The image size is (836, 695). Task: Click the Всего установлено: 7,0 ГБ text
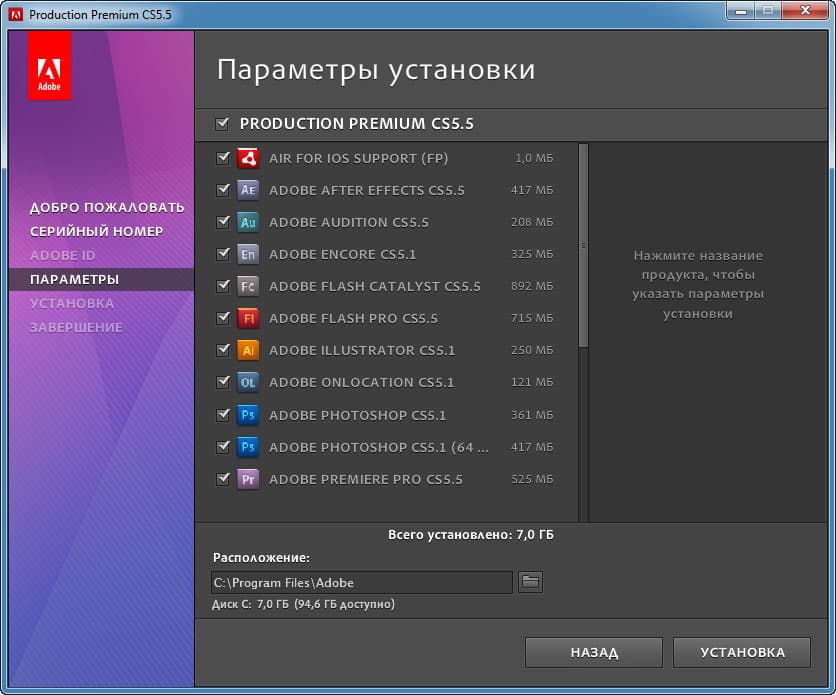(x=471, y=535)
